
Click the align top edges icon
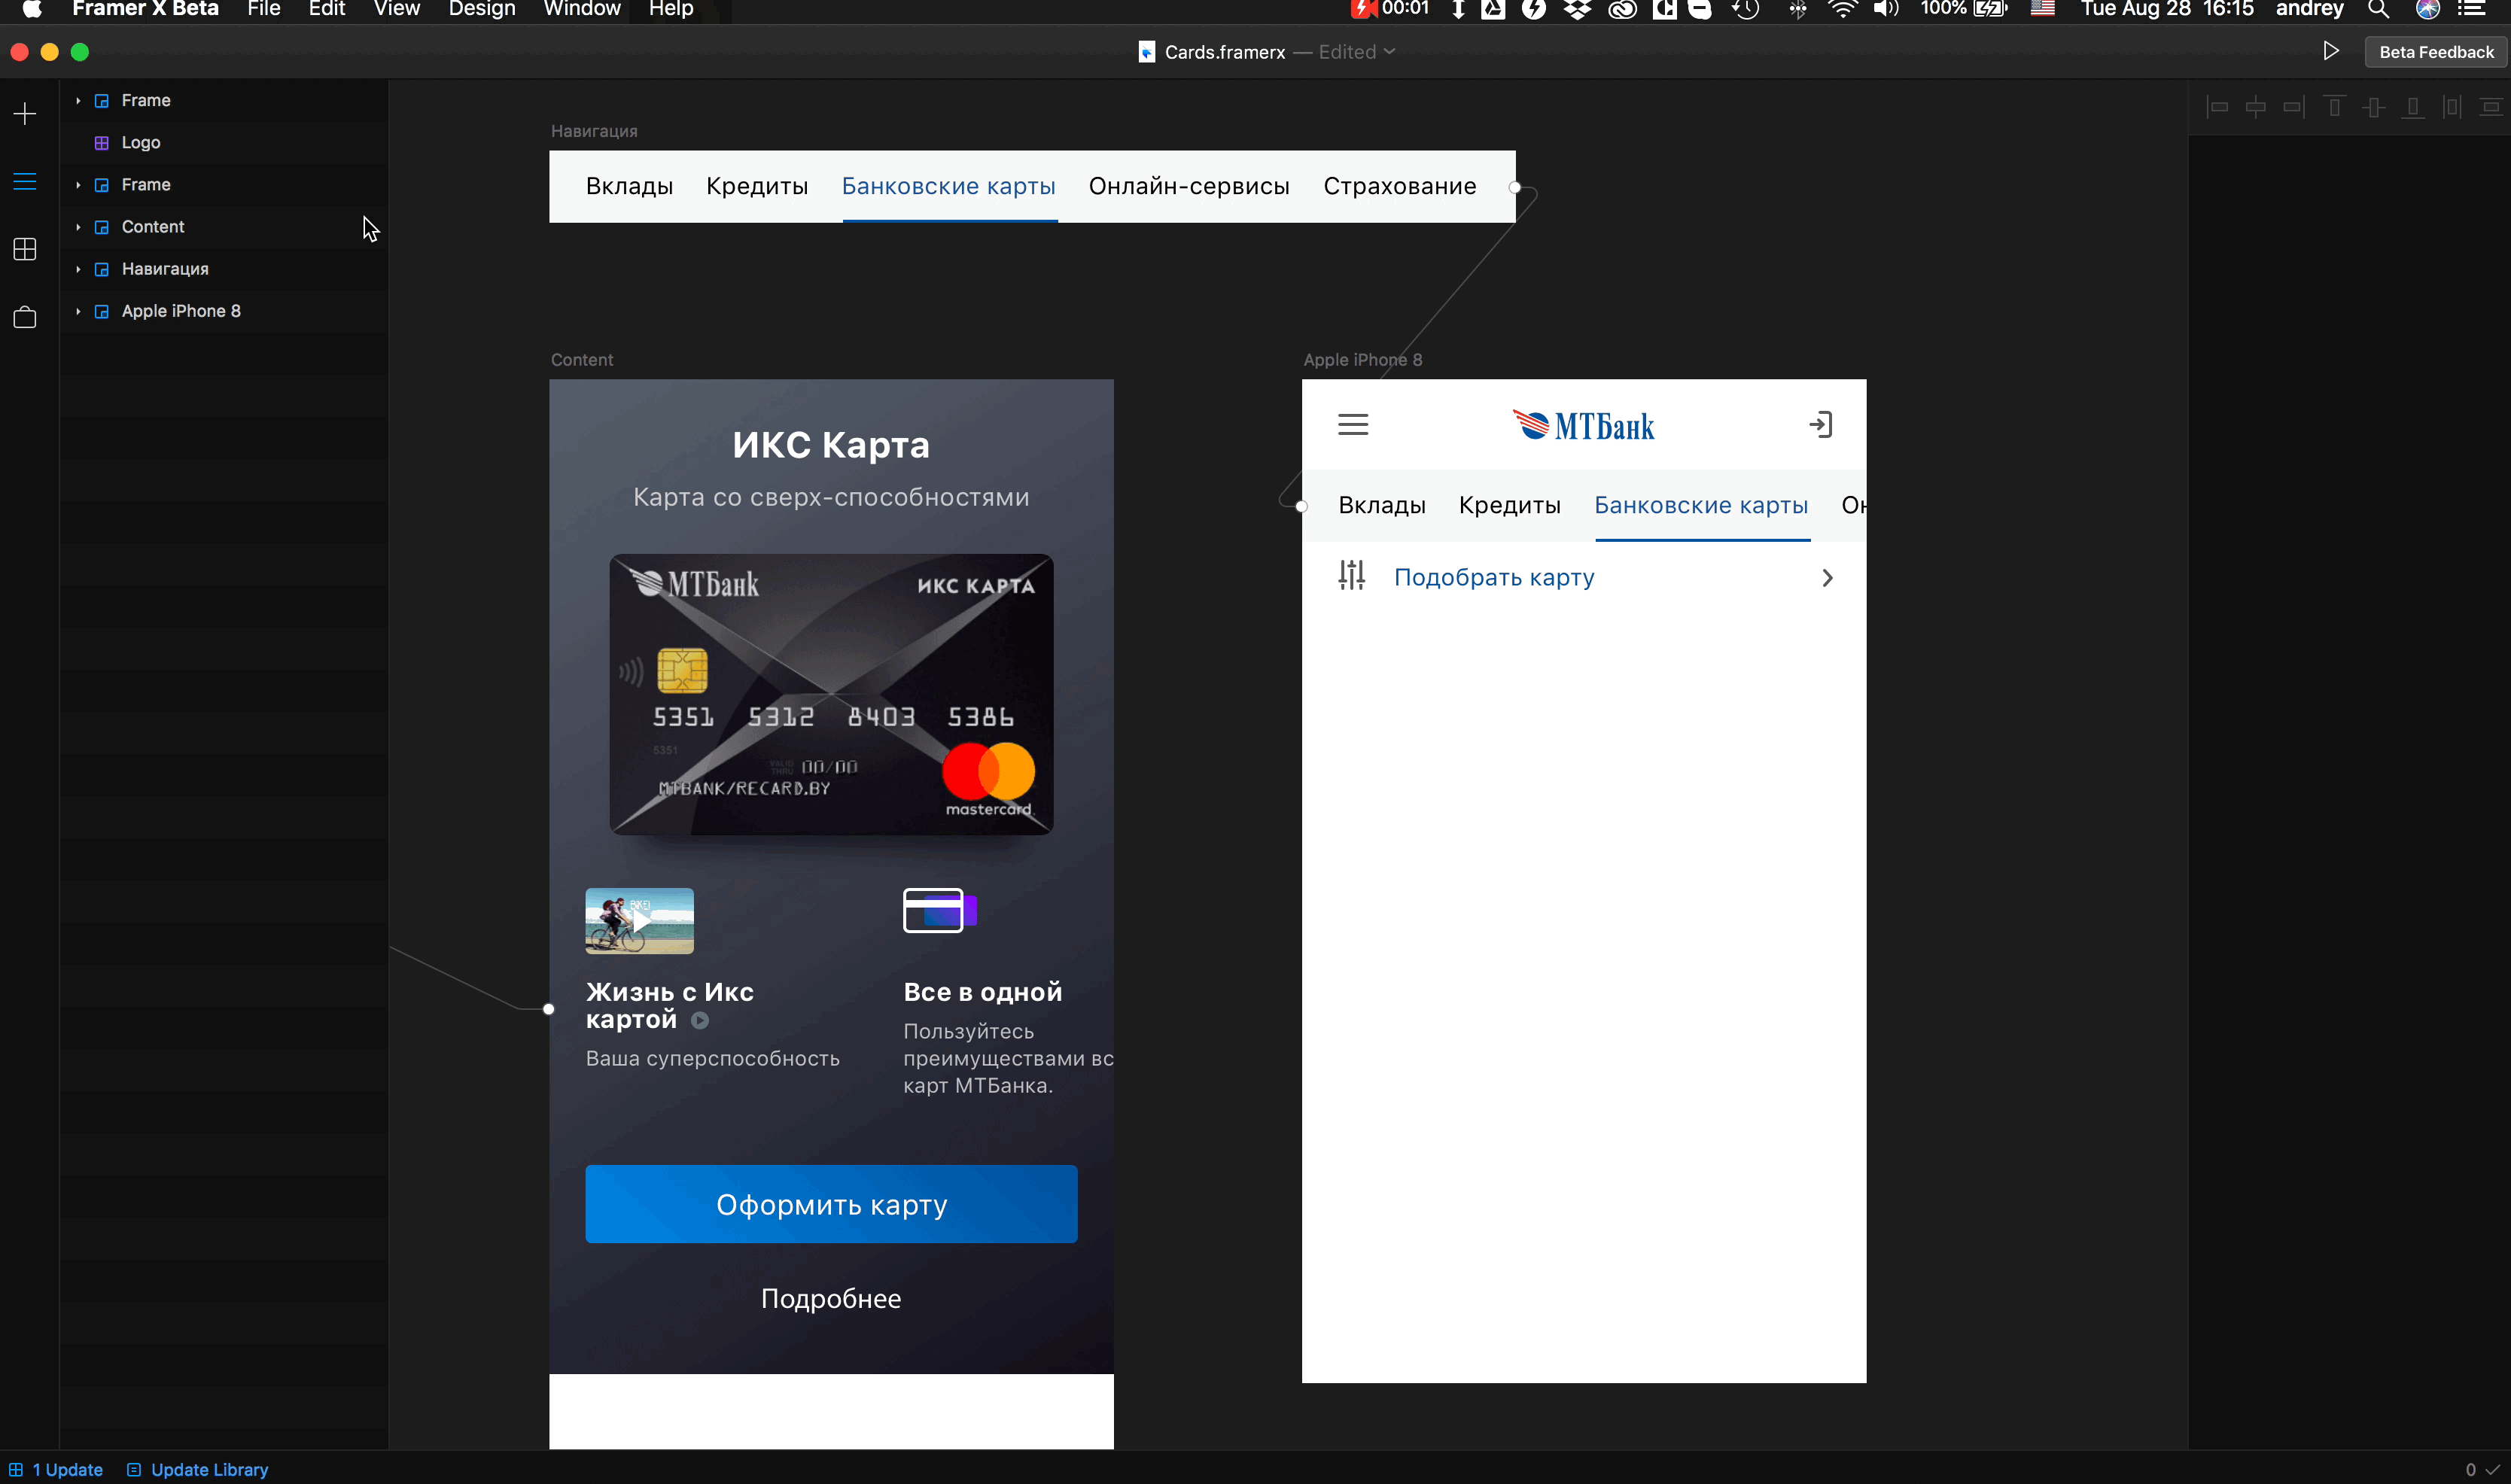(2334, 107)
